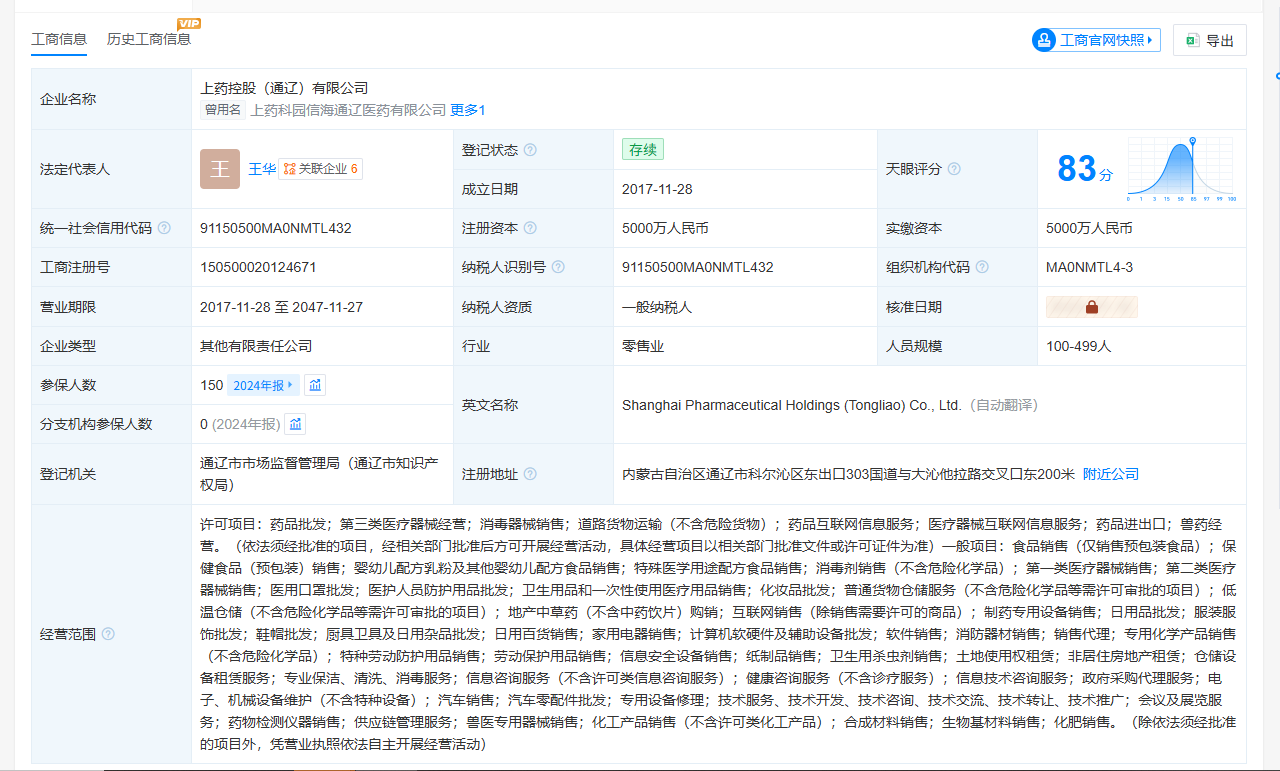Click help icon next to 天眼评分
Image resolution: width=1280 pixels, height=771 pixels.
pos(954,169)
